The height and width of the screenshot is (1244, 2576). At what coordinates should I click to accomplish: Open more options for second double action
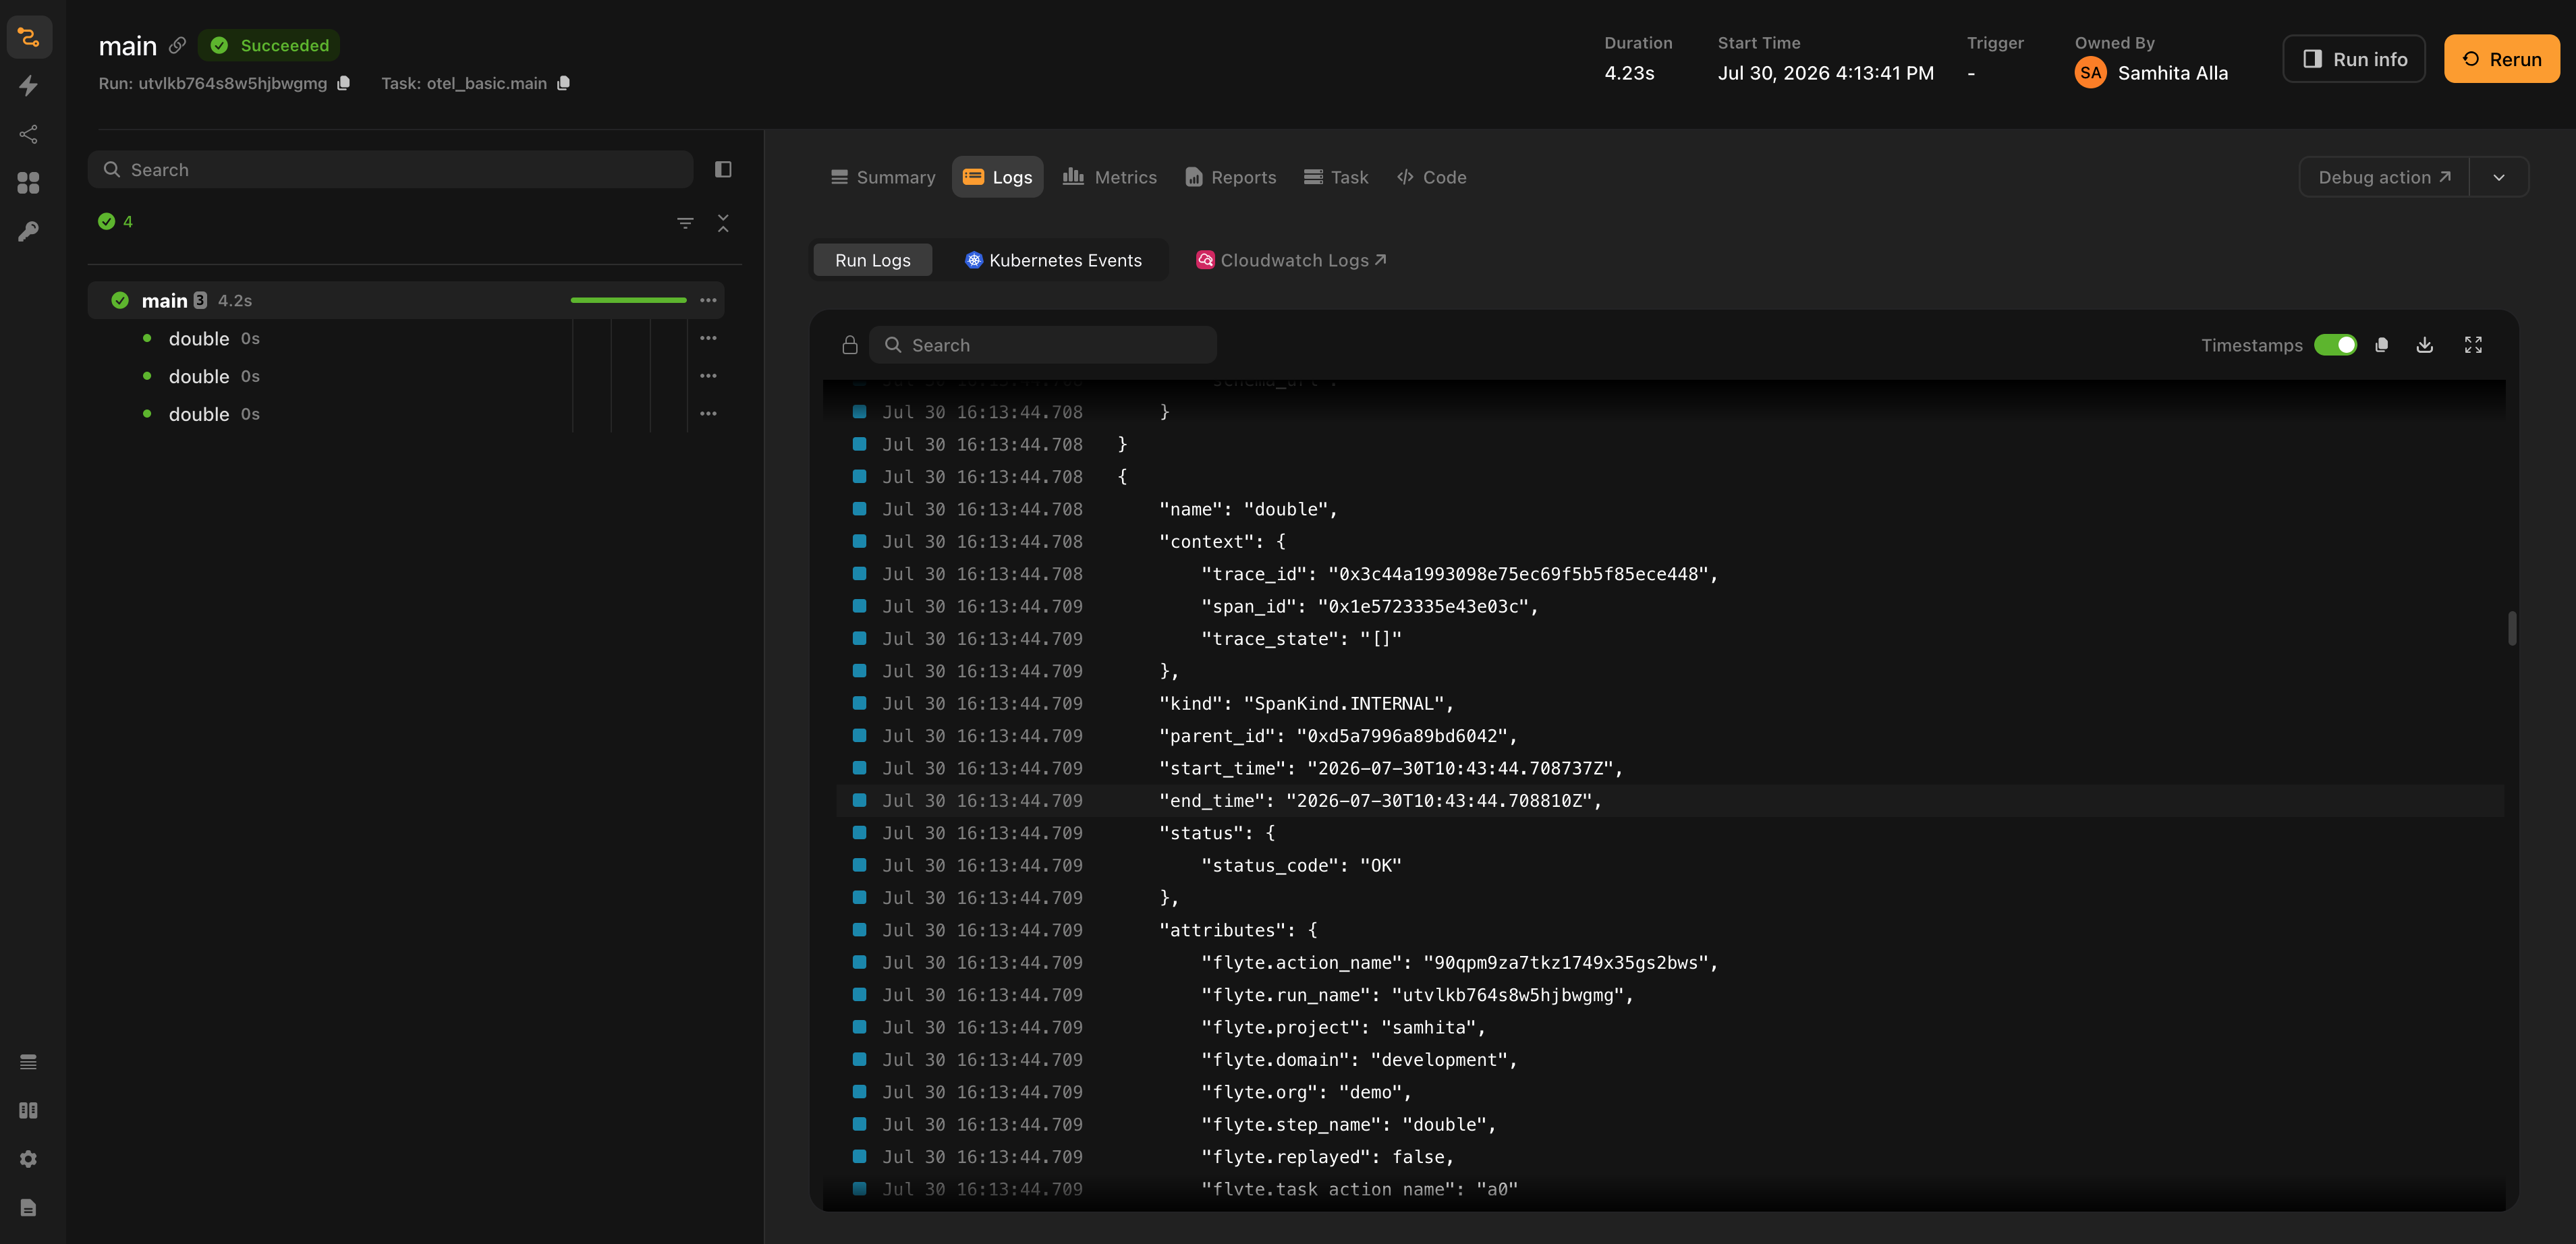[708, 376]
